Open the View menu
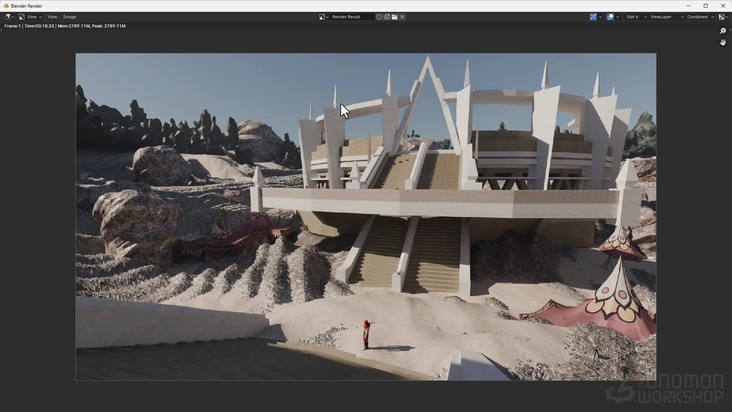Viewport: 732px width, 412px height. (52, 17)
